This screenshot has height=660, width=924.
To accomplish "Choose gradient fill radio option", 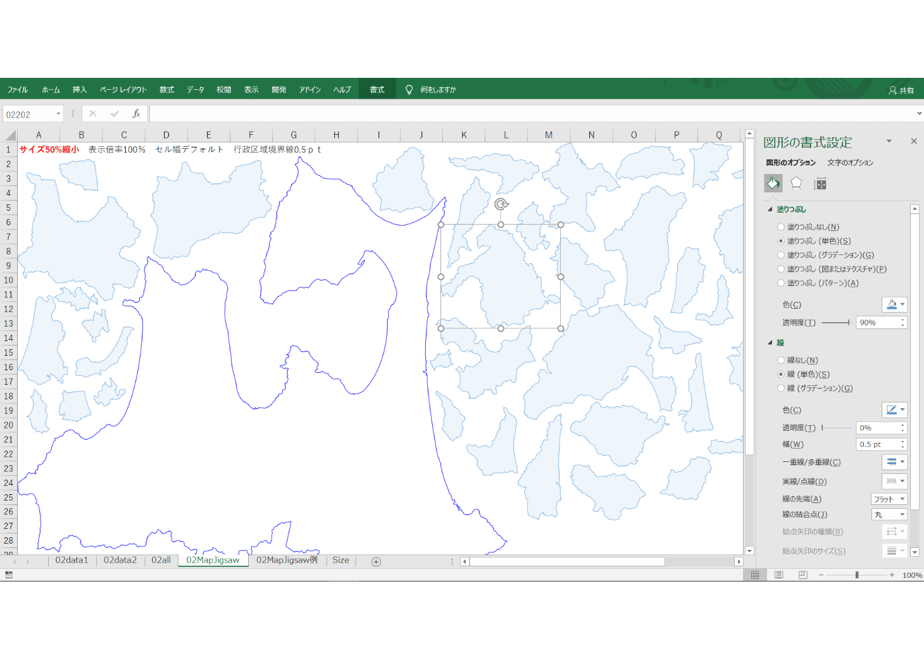I will tap(781, 255).
